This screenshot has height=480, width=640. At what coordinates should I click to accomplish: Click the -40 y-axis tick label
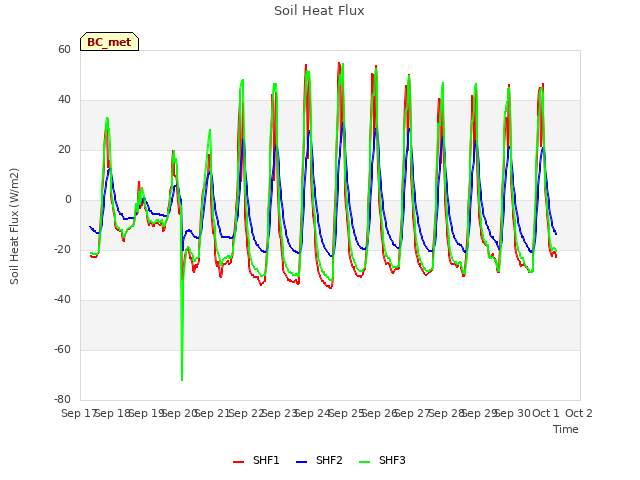(62, 300)
